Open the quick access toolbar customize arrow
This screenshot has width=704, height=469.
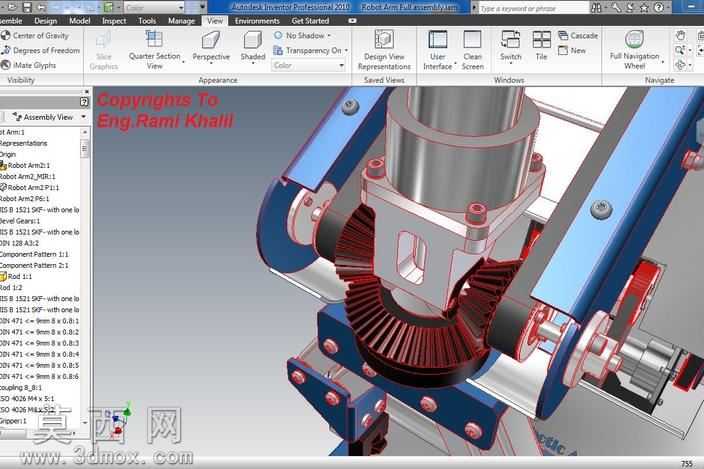tap(202, 8)
